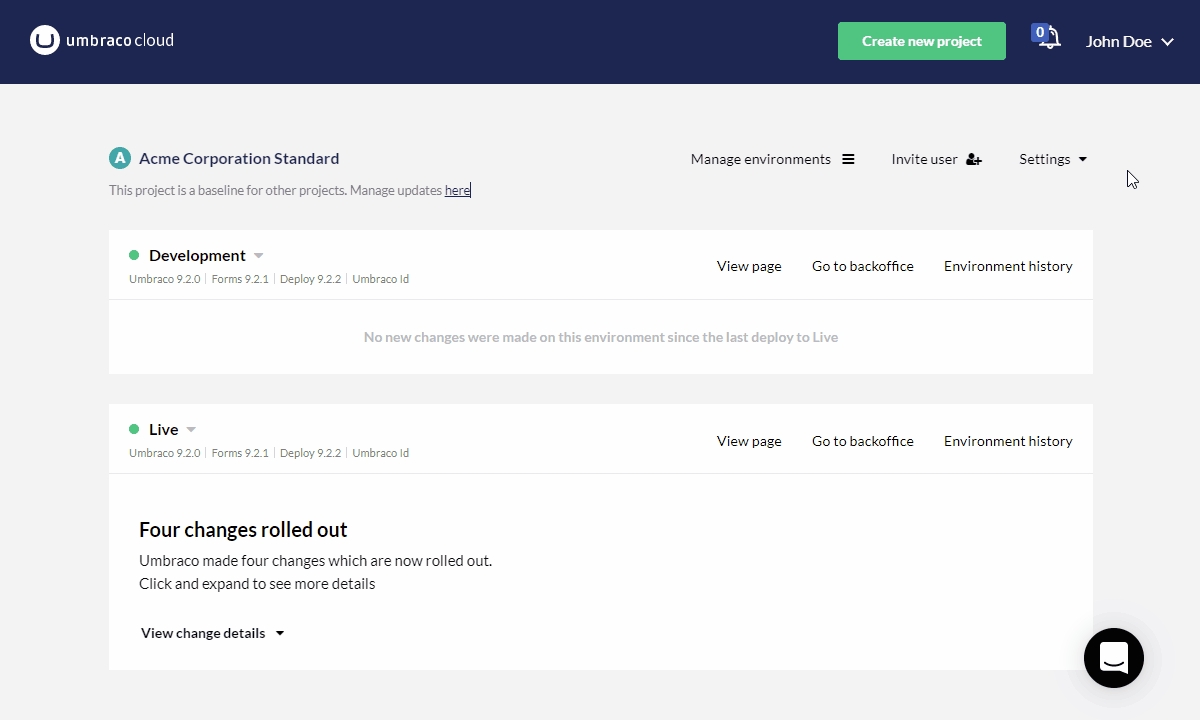
Task: Expand the Live environment dropdown arrow
Action: click(x=191, y=430)
